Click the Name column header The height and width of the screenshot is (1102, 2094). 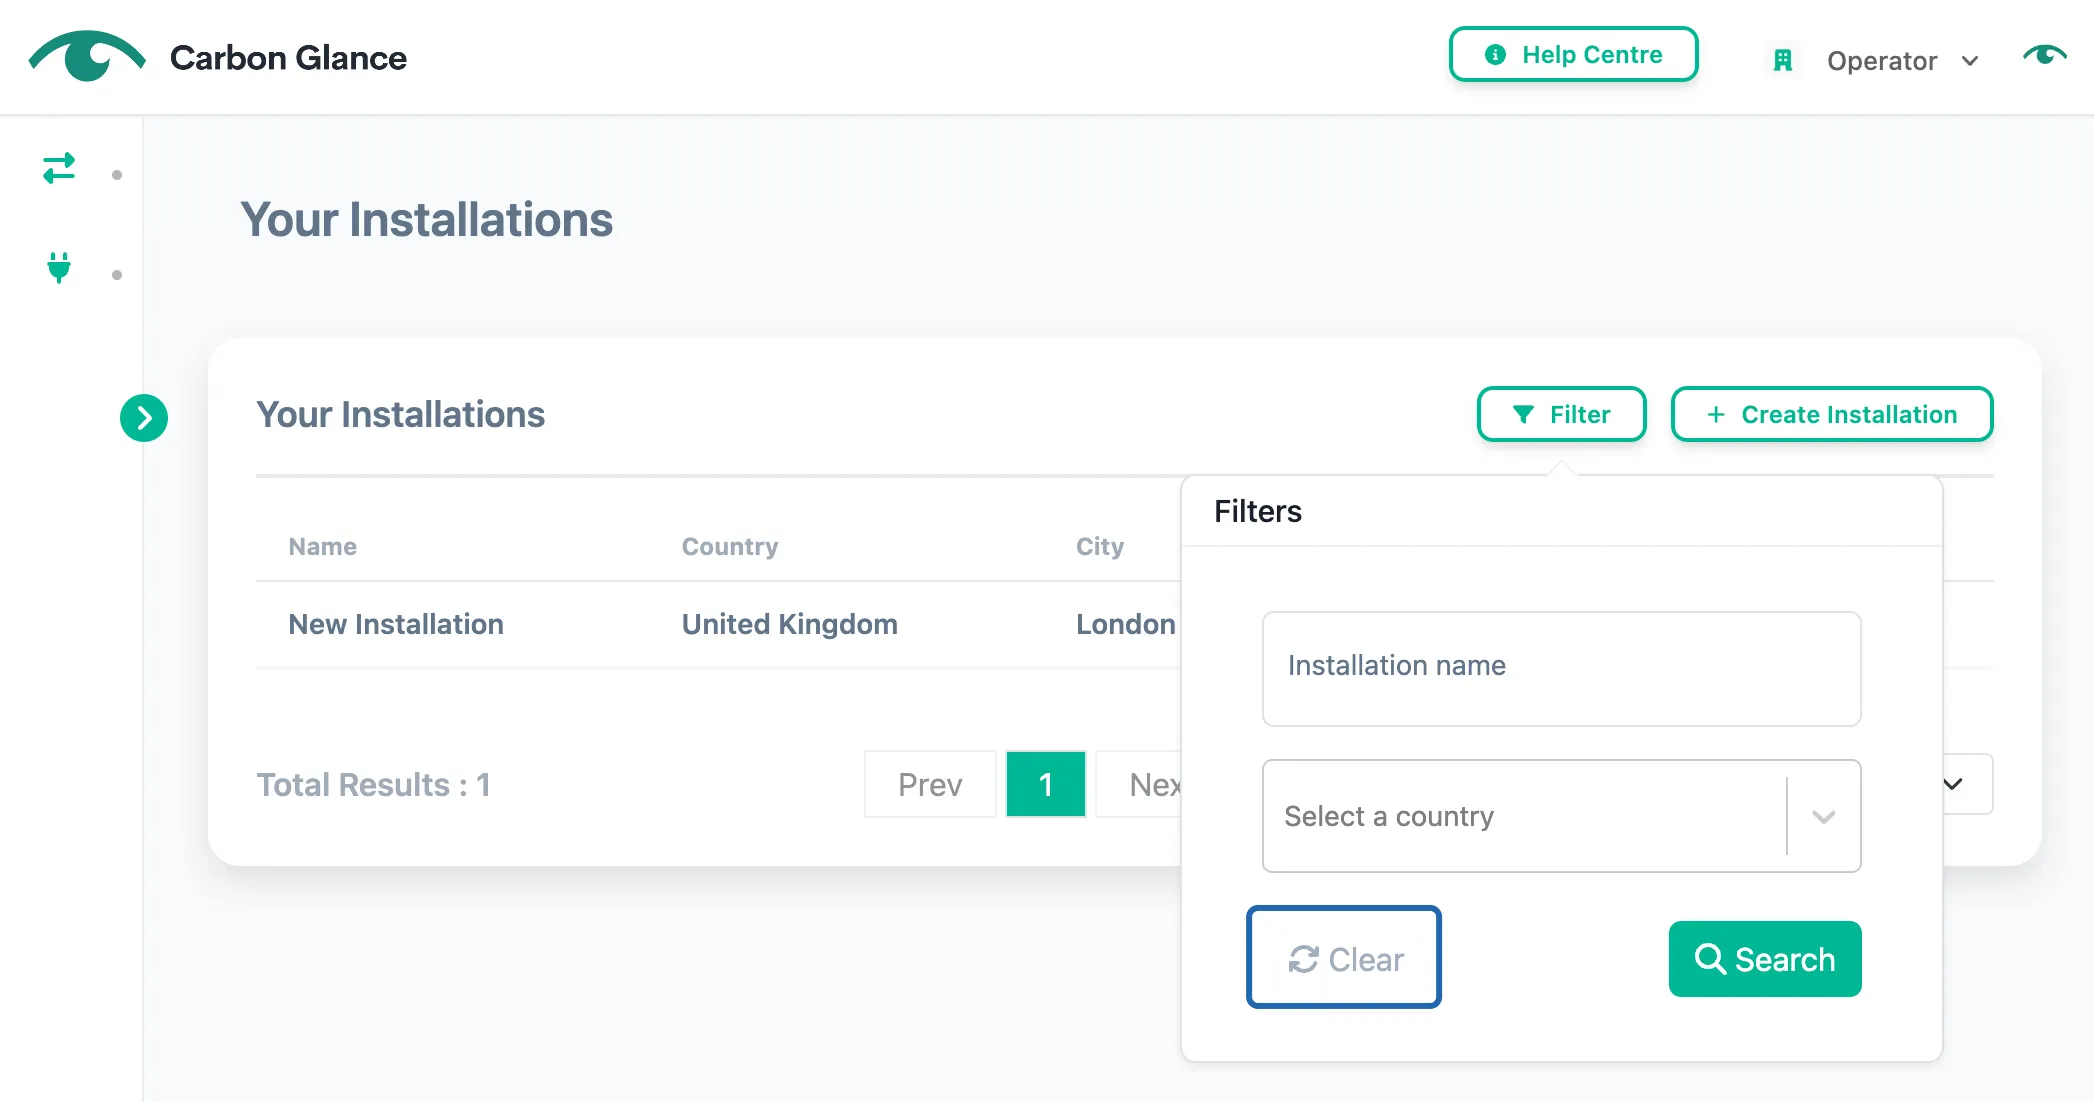(322, 546)
